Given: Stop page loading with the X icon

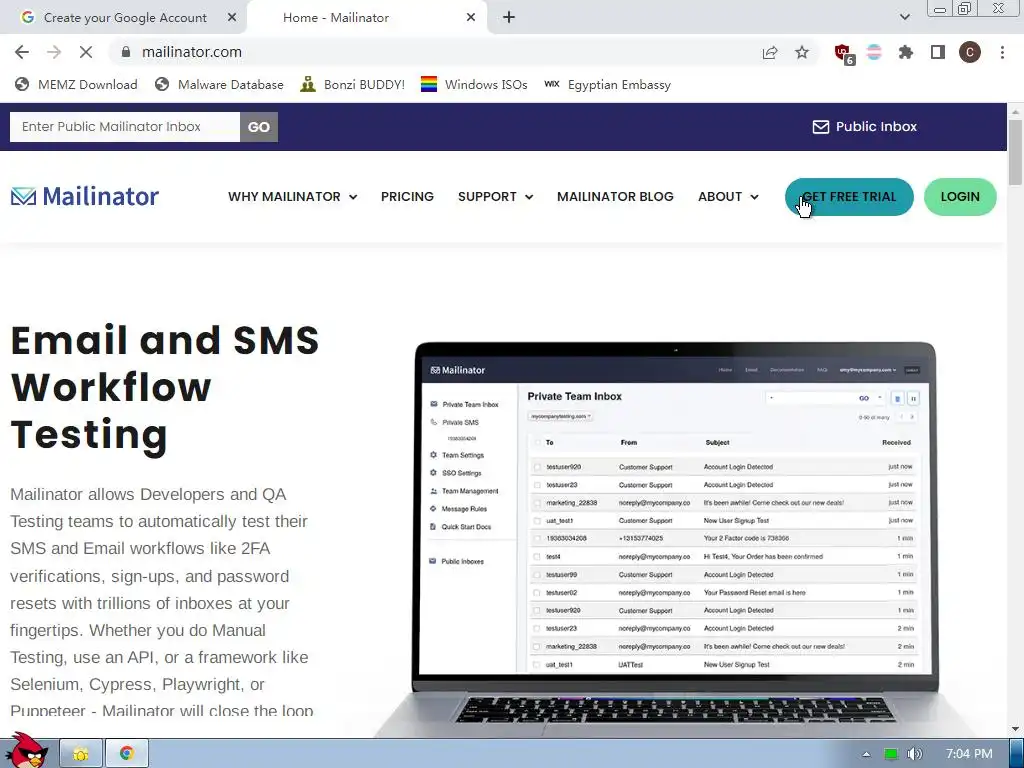Looking at the screenshot, I should [x=86, y=52].
